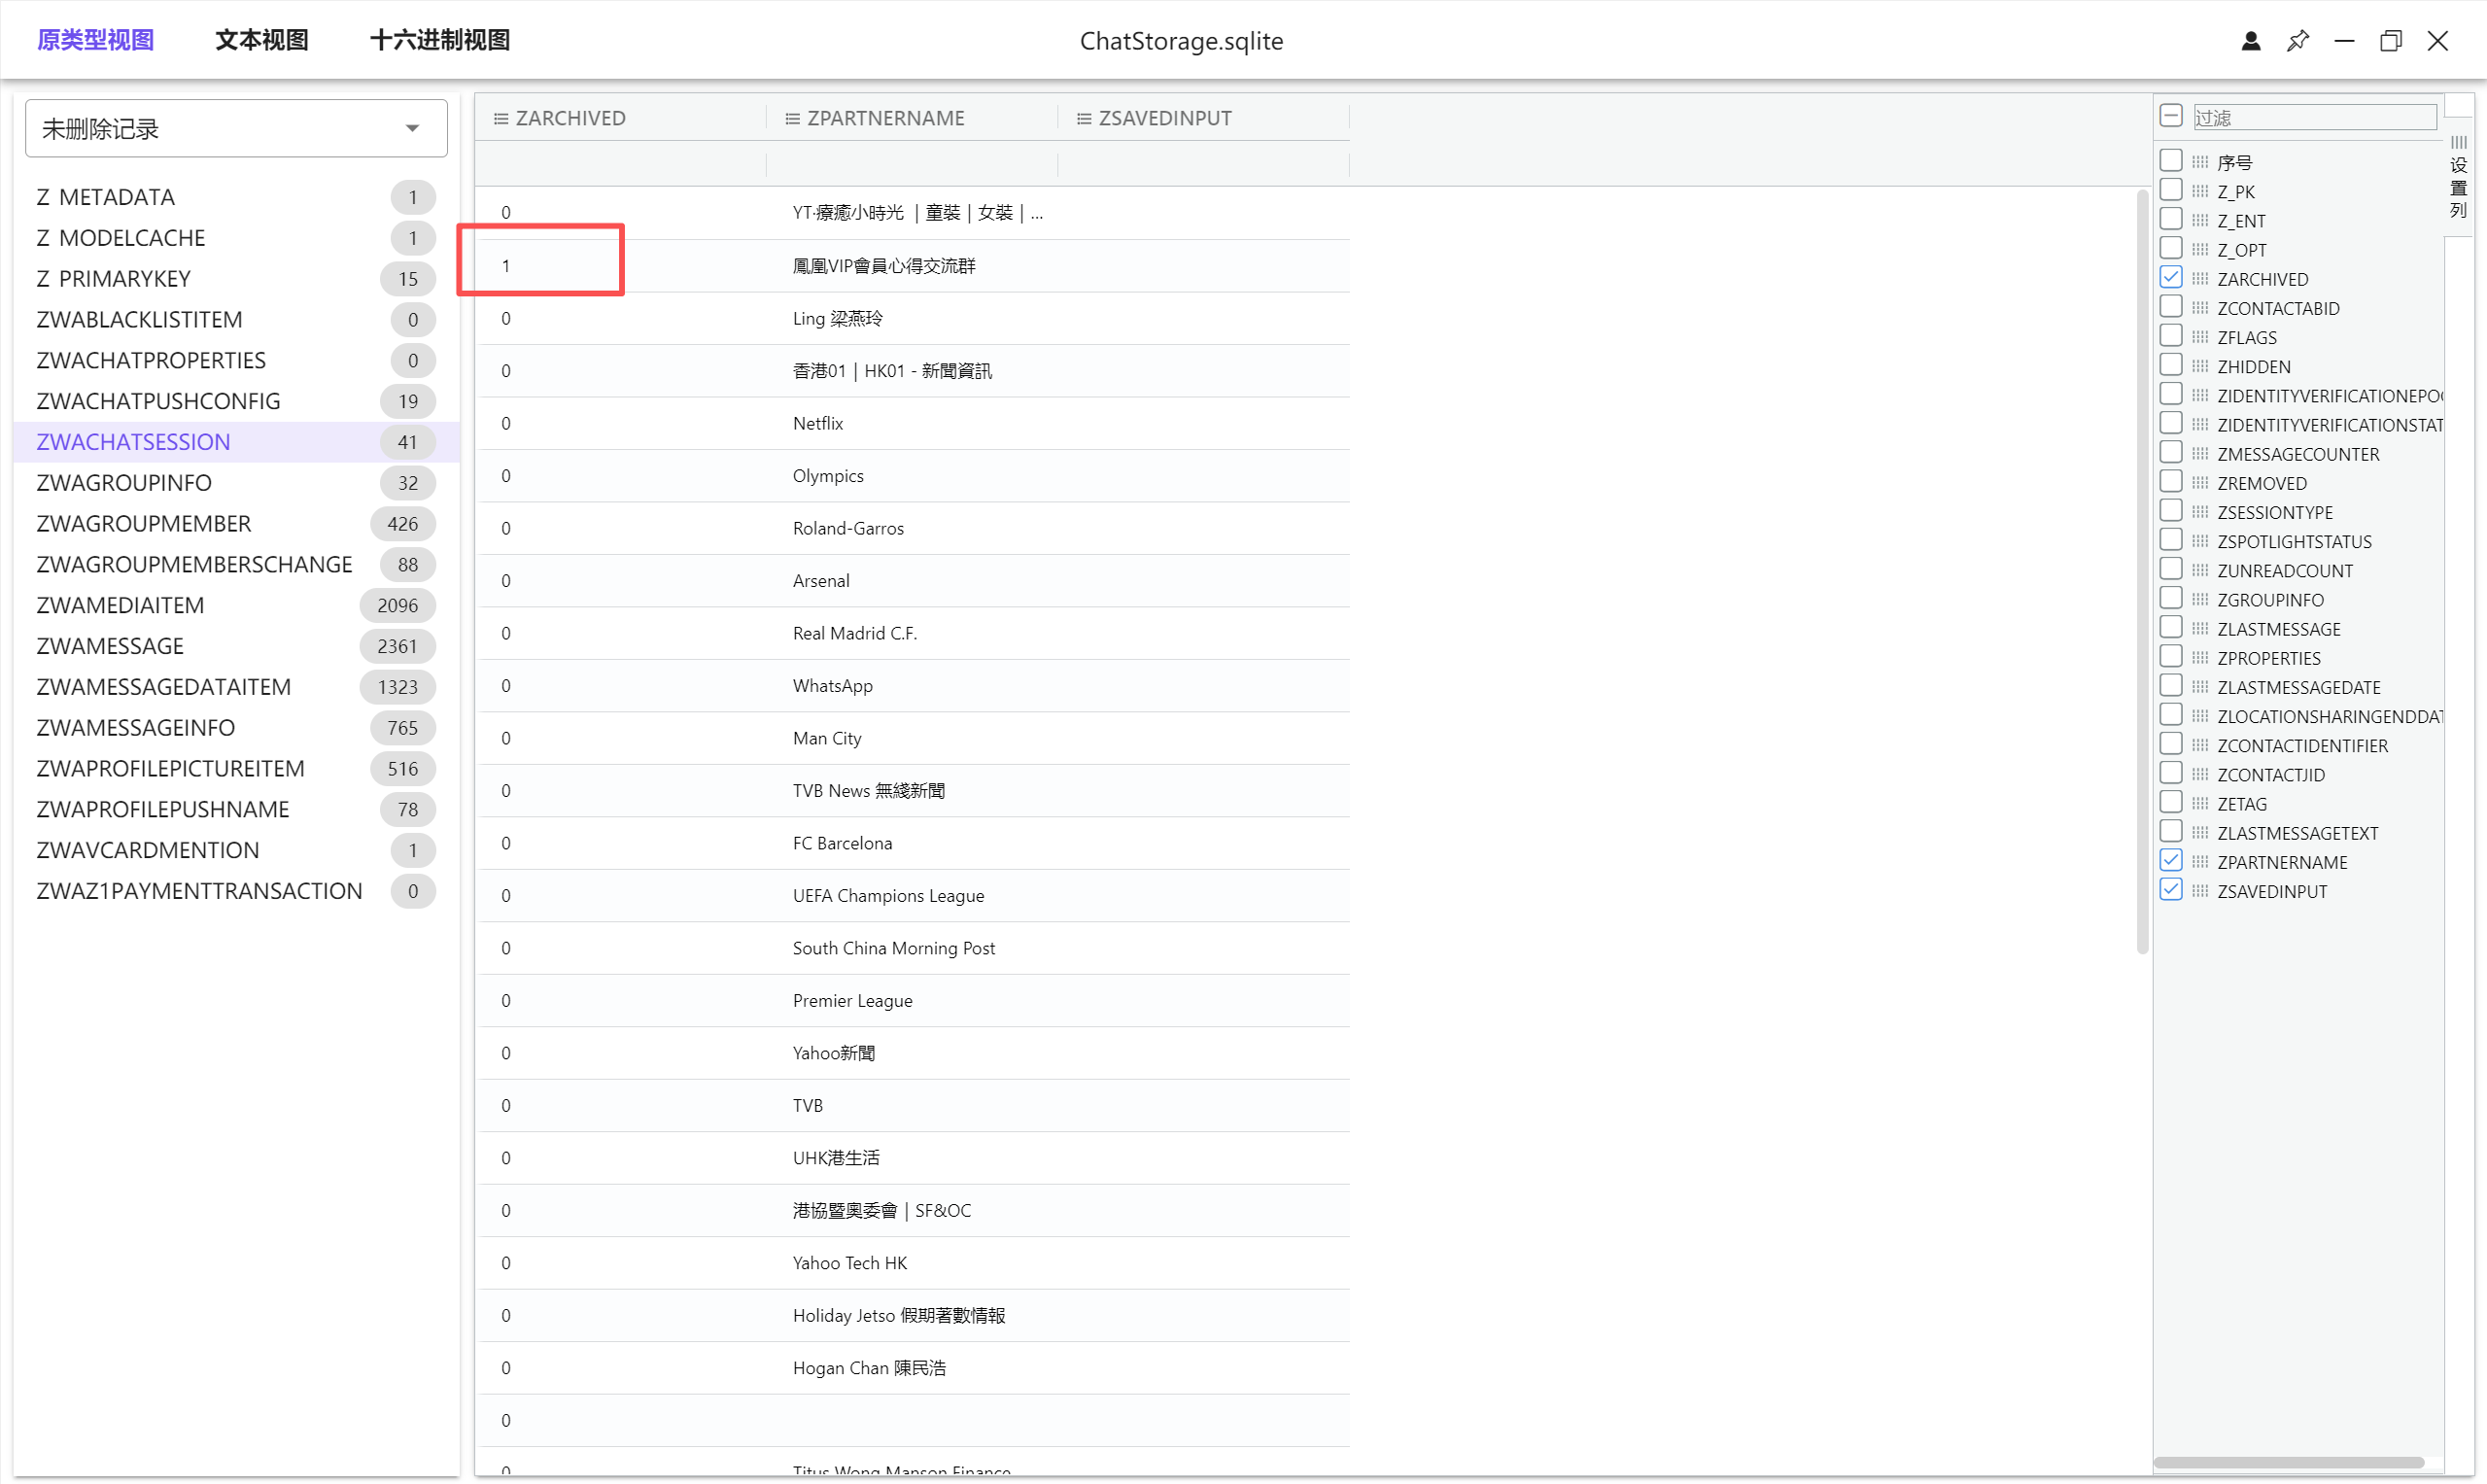Open the column settings side tab icon
The width and height of the screenshot is (2487, 1484).
point(2458,176)
